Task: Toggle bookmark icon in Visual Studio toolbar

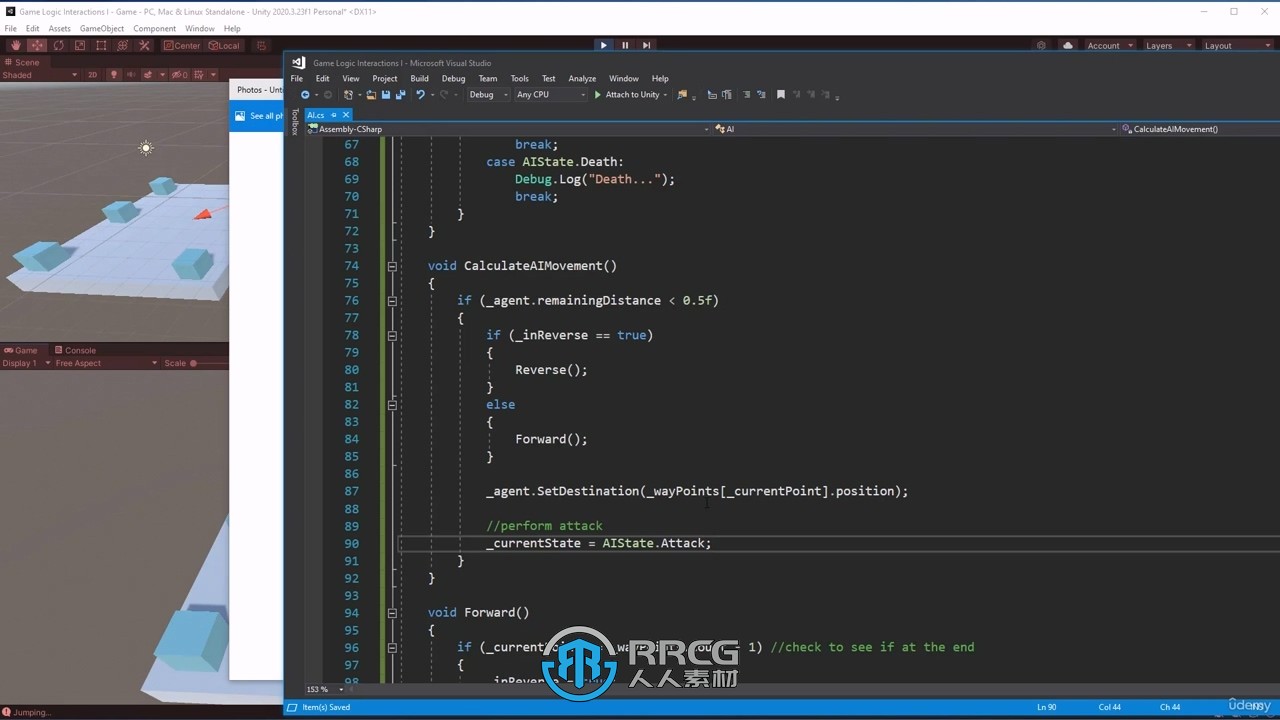Action: click(x=780, y=95)
